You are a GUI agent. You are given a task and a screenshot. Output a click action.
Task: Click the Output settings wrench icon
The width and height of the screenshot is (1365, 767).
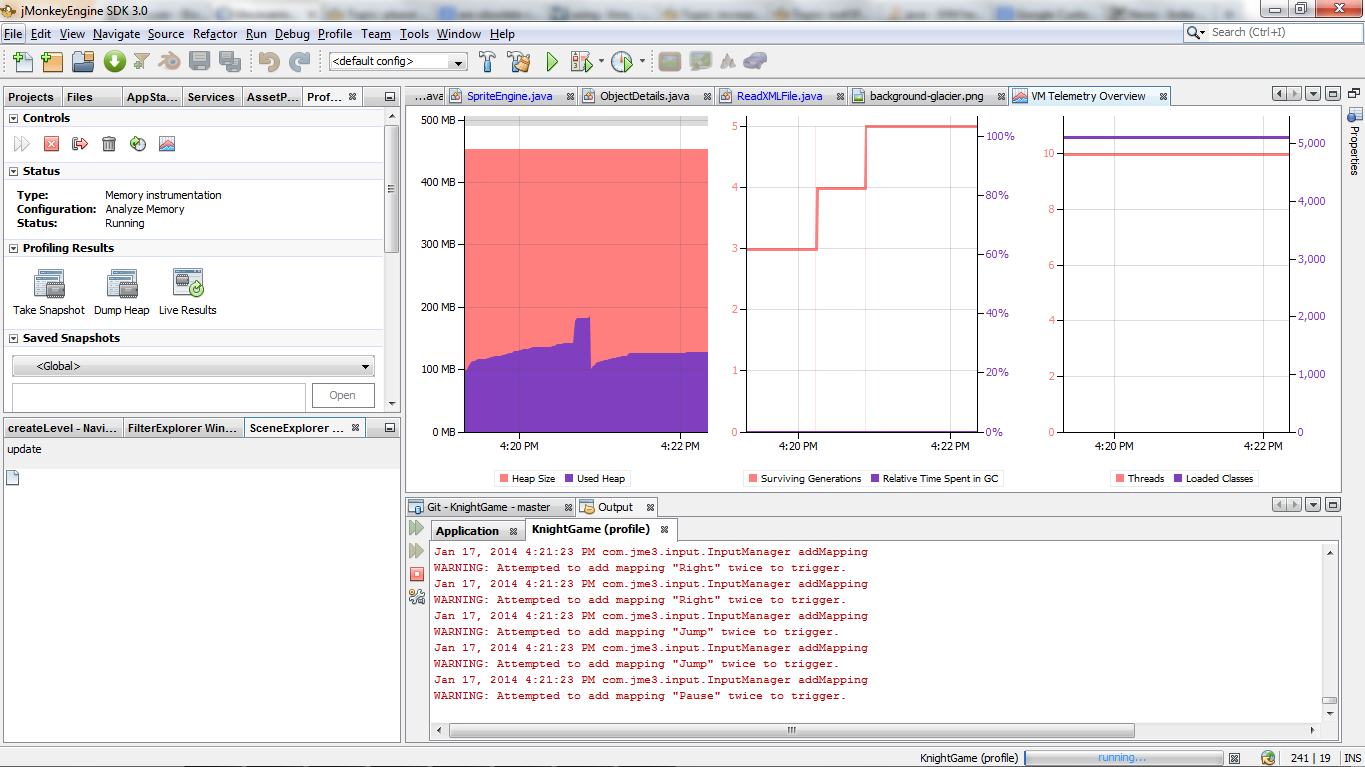pos(417,597)
